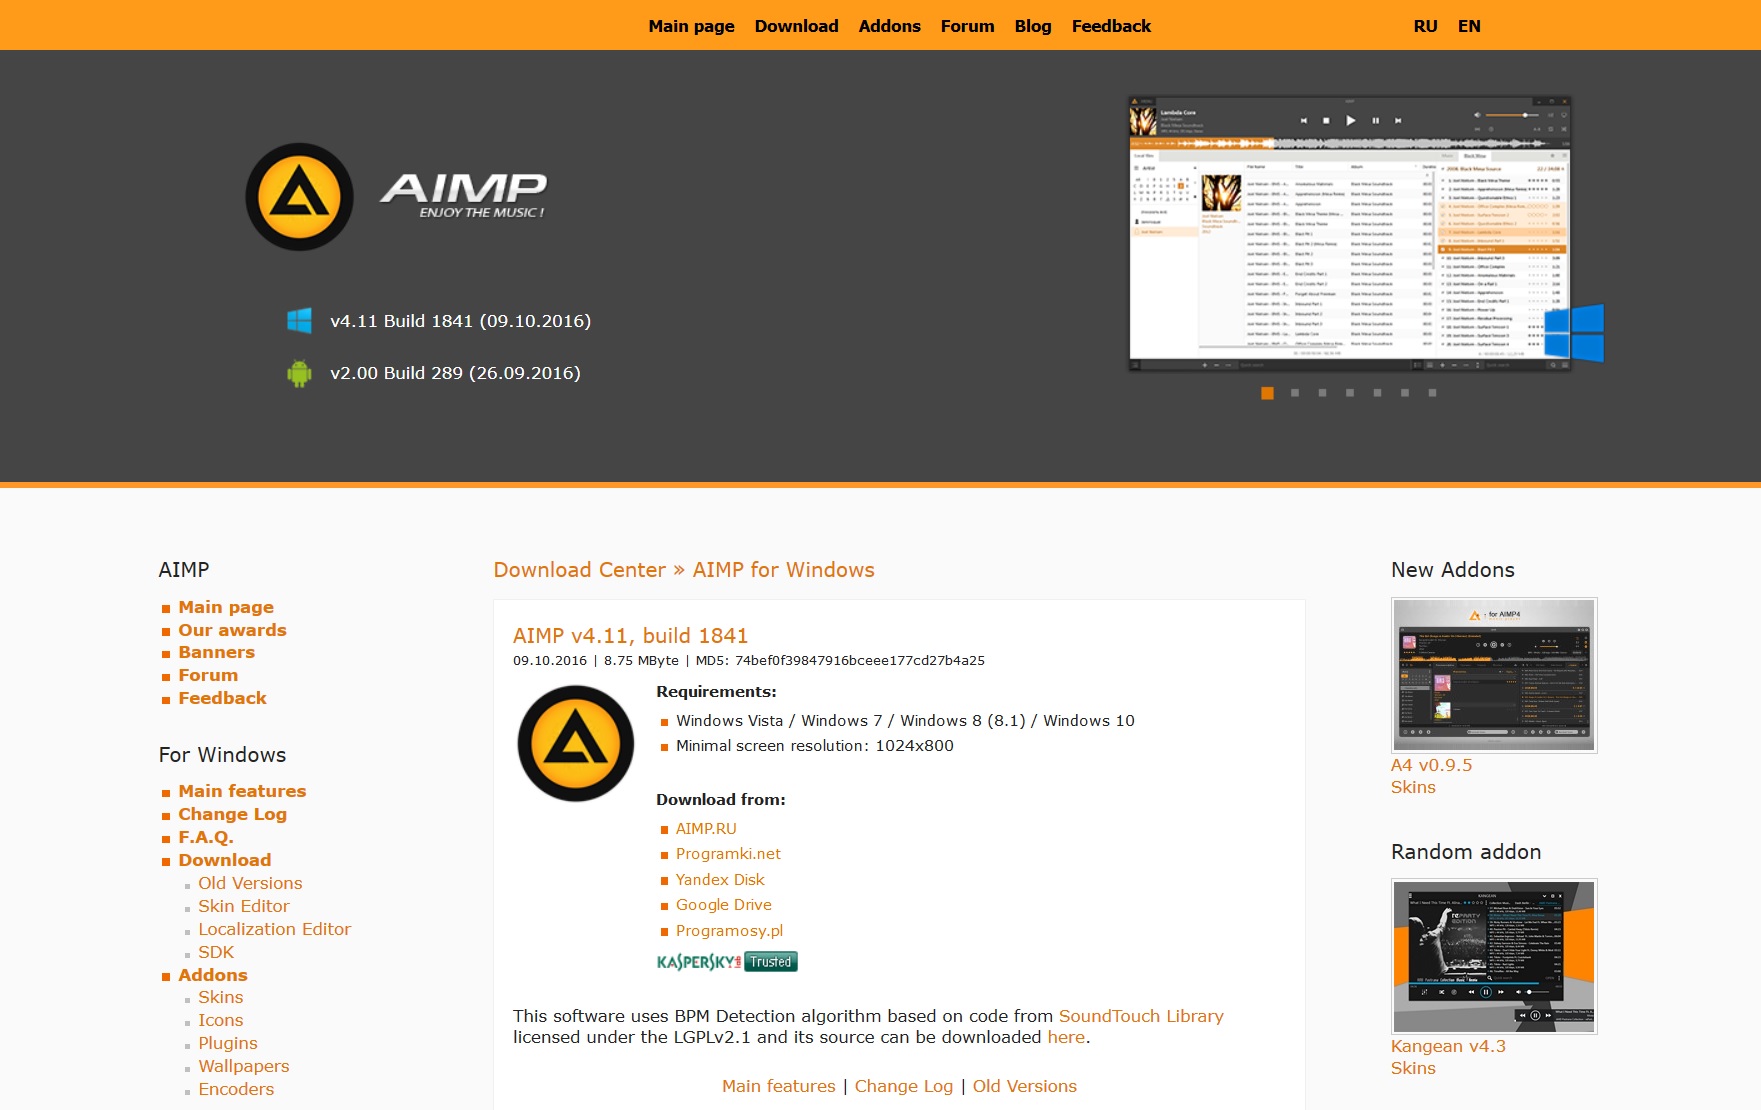Click the 'here' source download link
The height and width of the screenshot is (1110, 1761).
(1066, 1037)
